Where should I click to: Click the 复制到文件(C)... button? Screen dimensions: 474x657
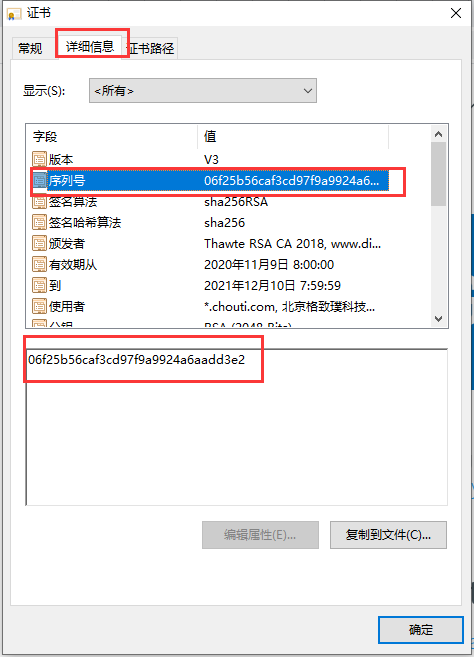[388, 535]
